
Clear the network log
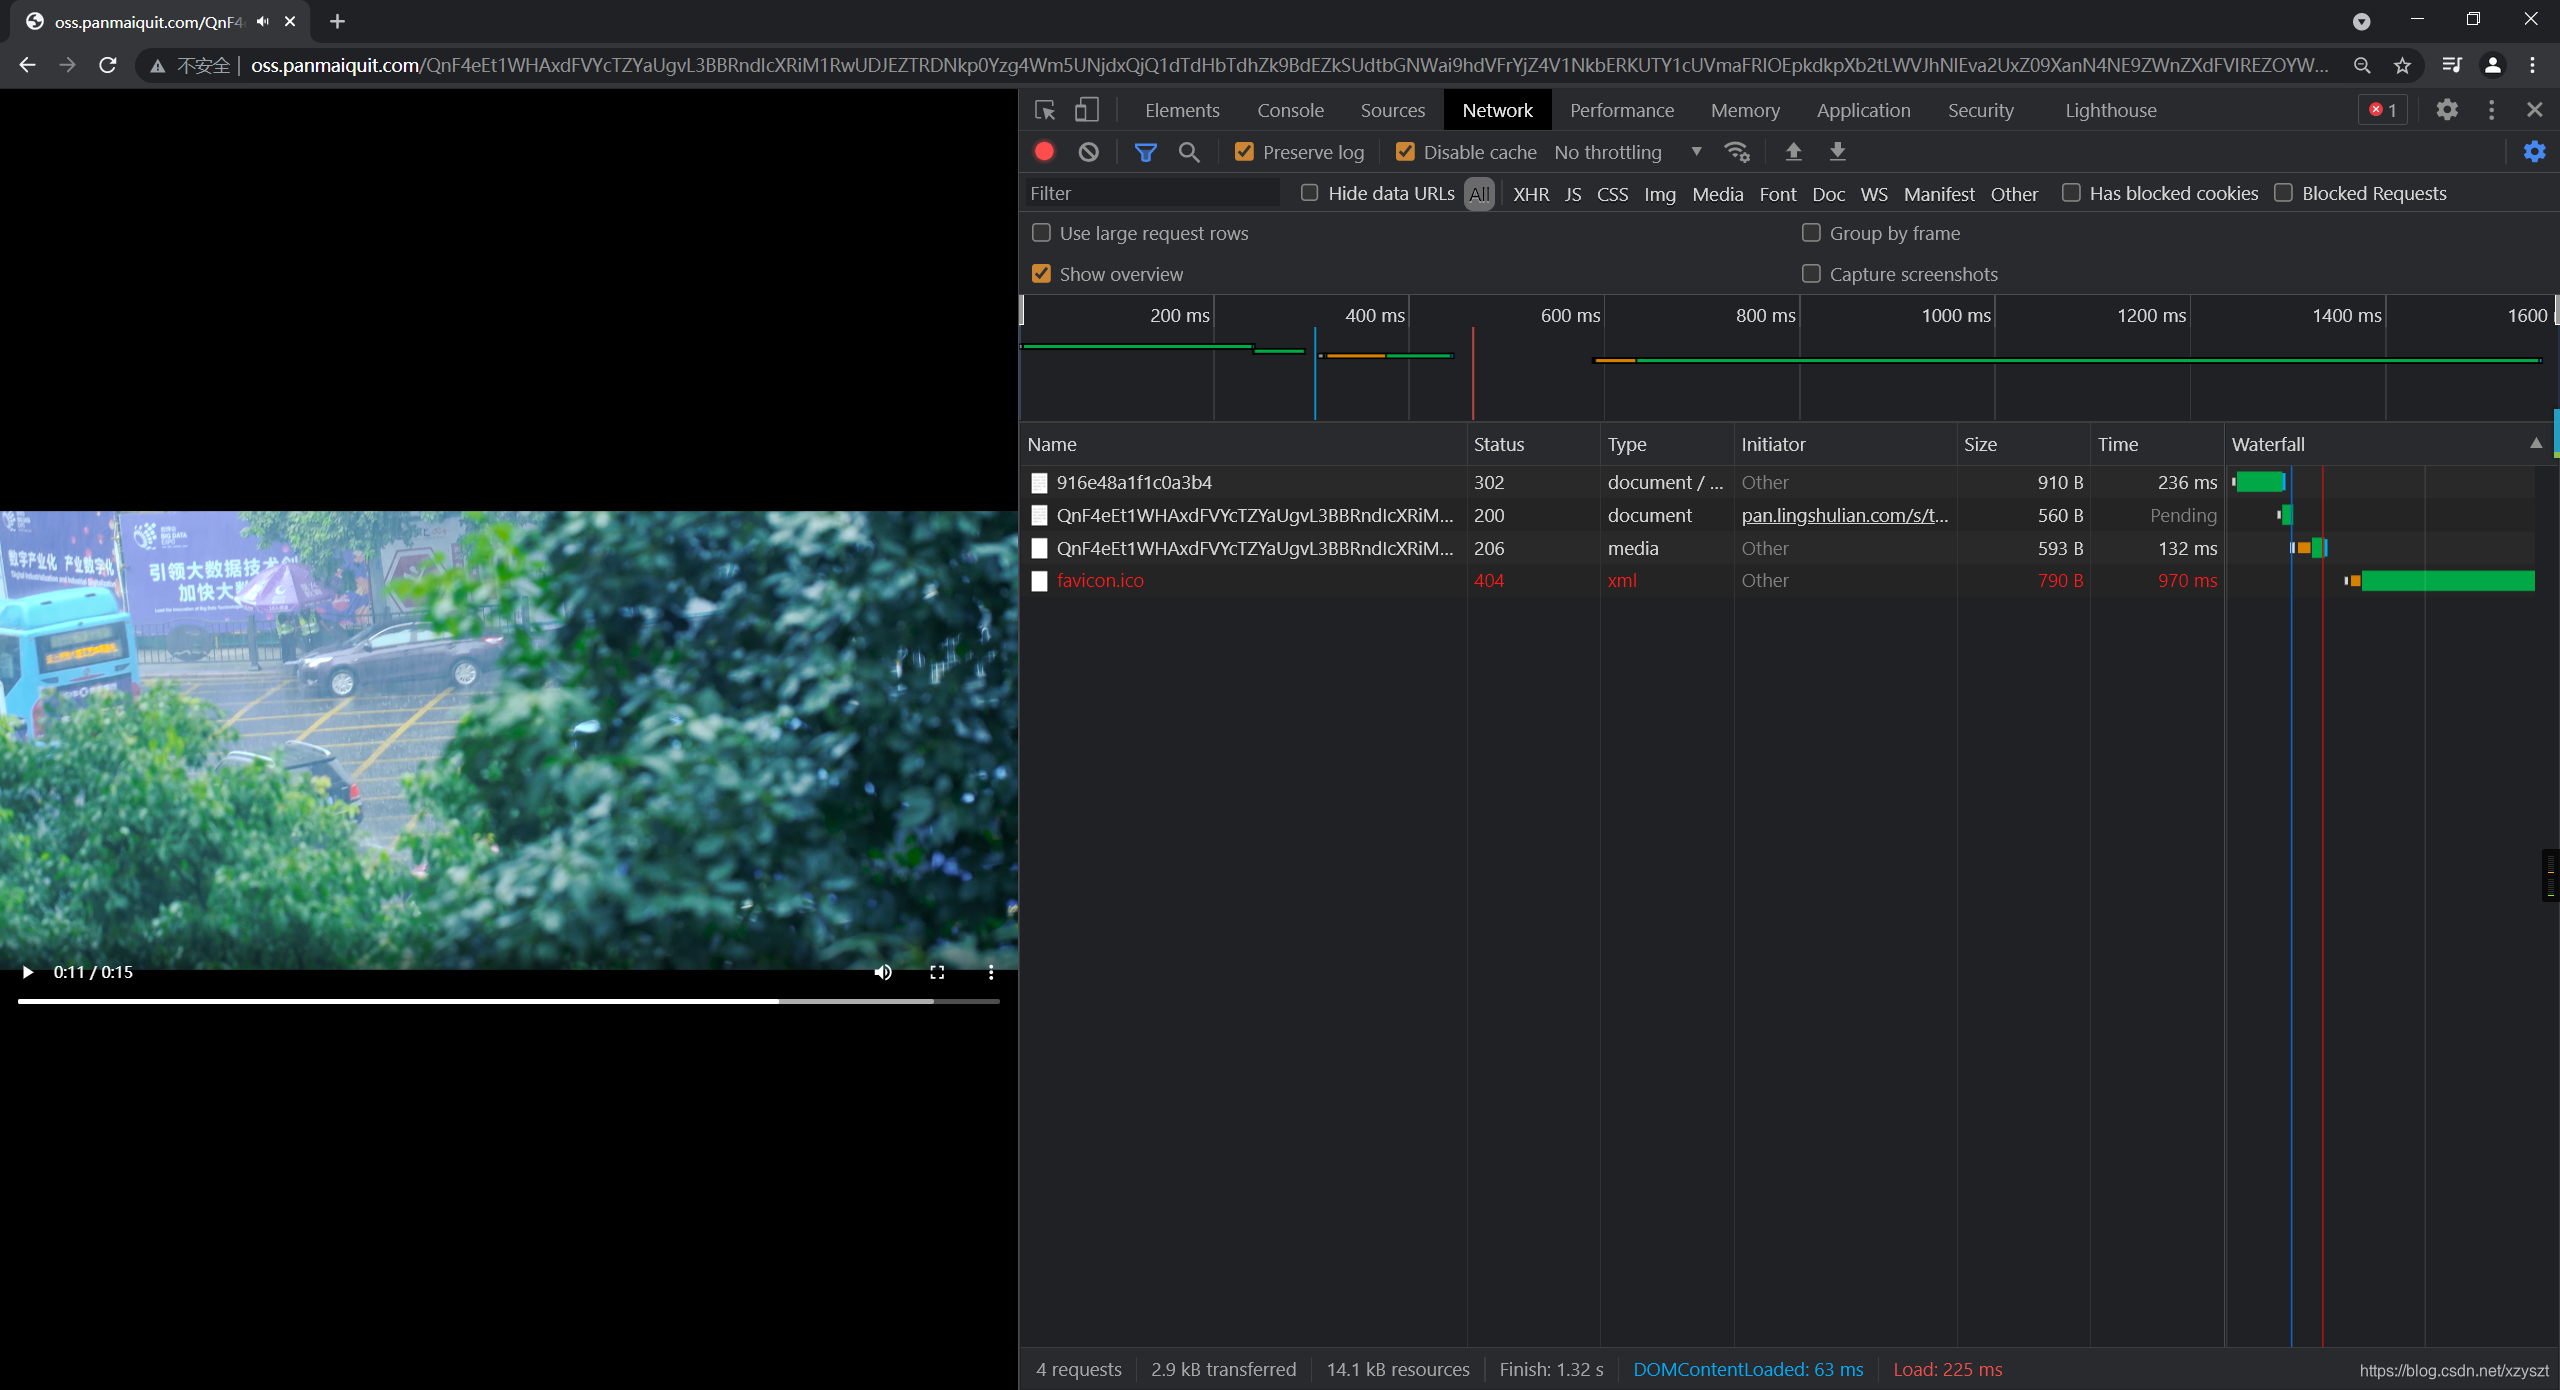click(1088, 152)
